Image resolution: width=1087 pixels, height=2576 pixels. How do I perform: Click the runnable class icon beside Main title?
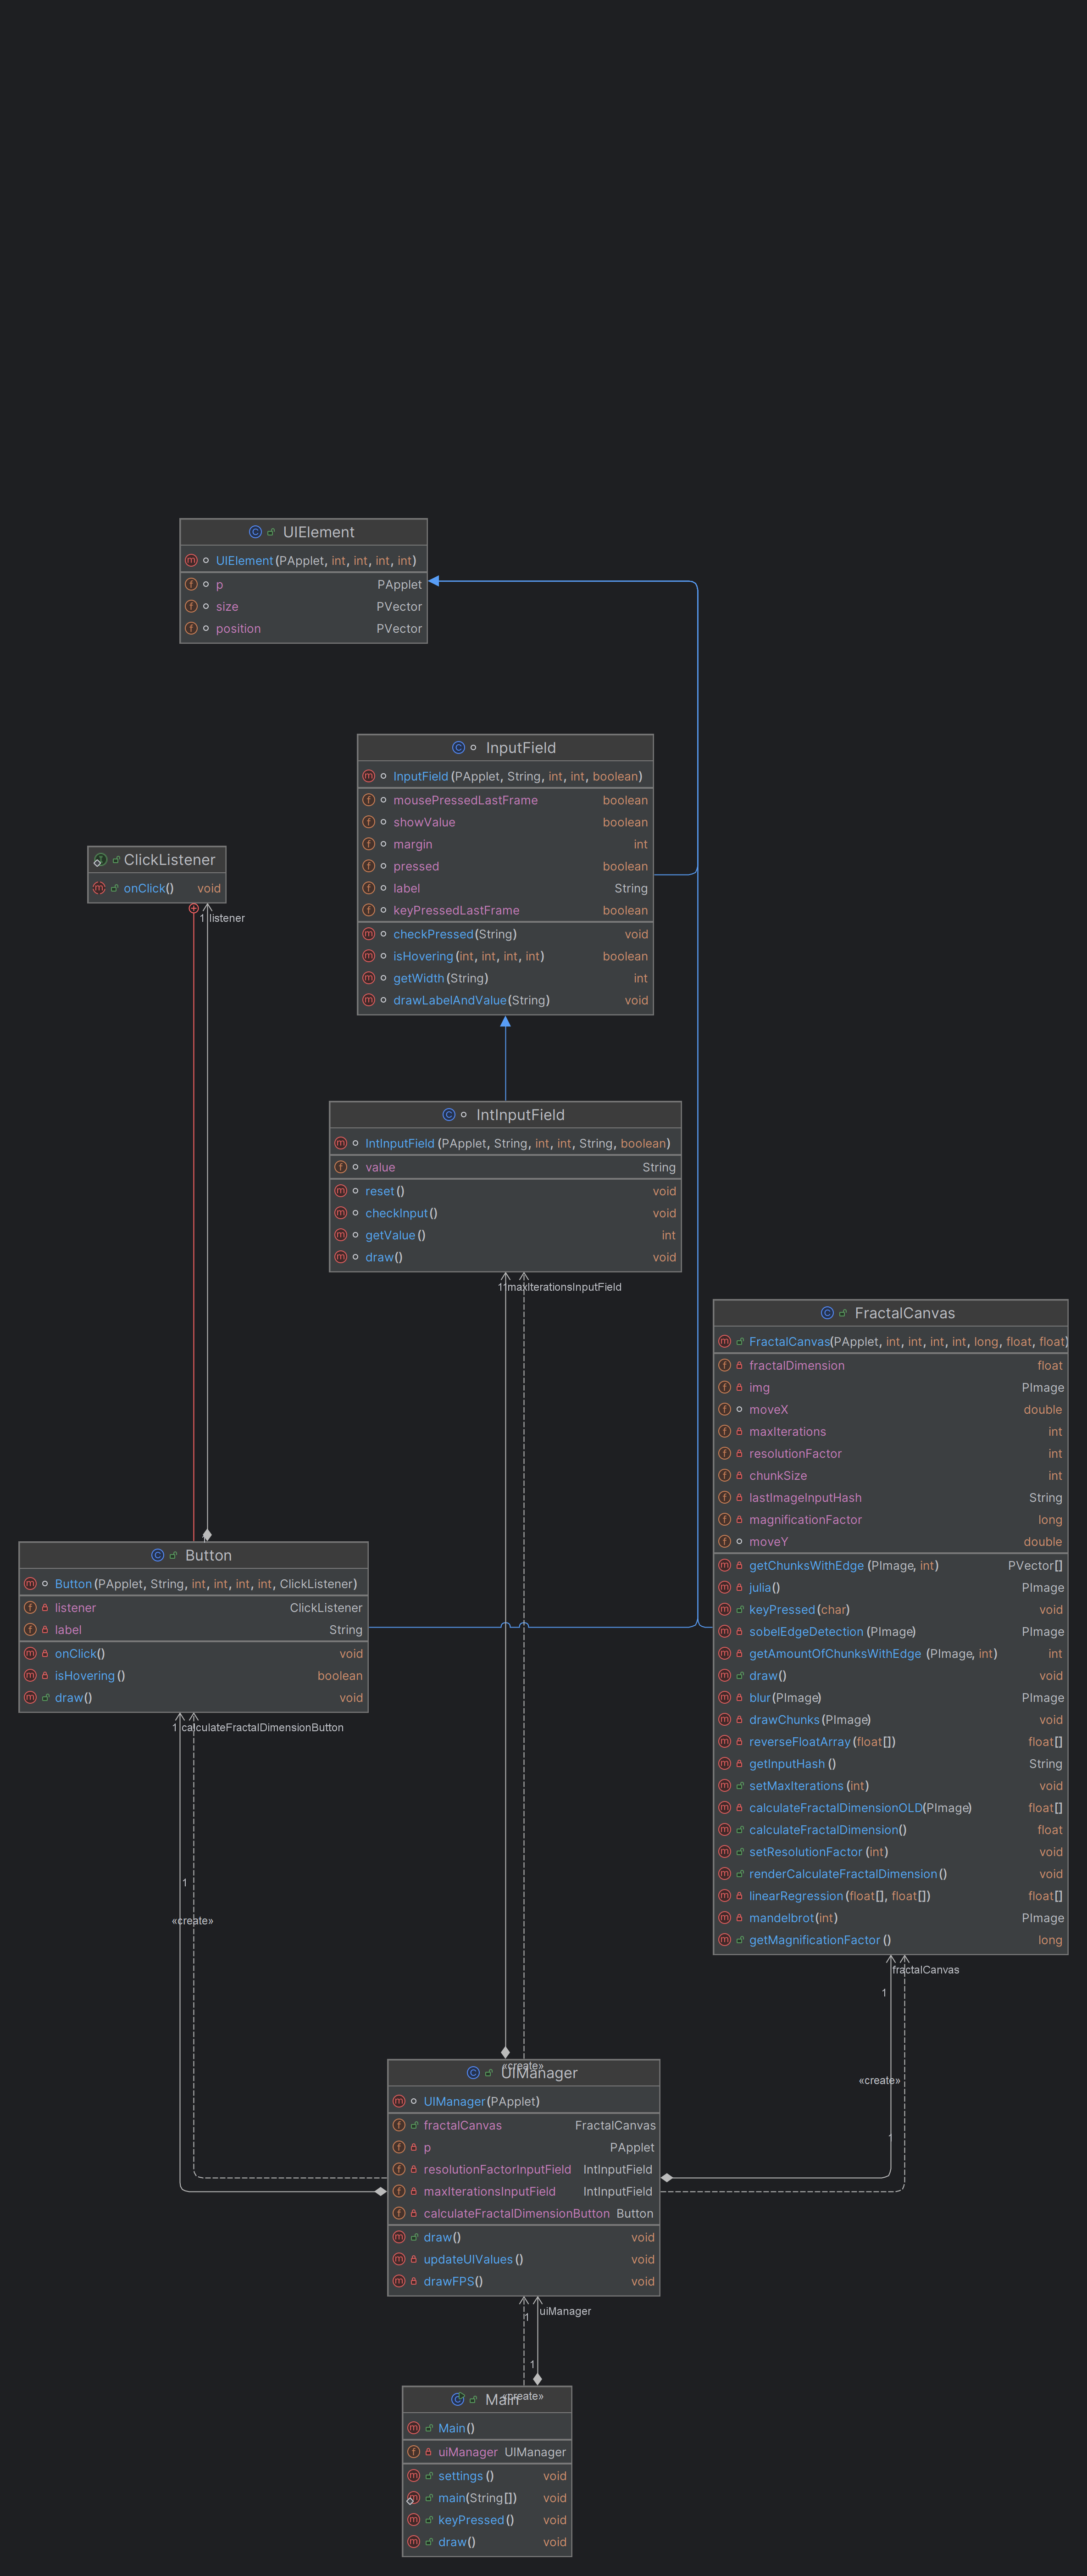coord(458,2399)
